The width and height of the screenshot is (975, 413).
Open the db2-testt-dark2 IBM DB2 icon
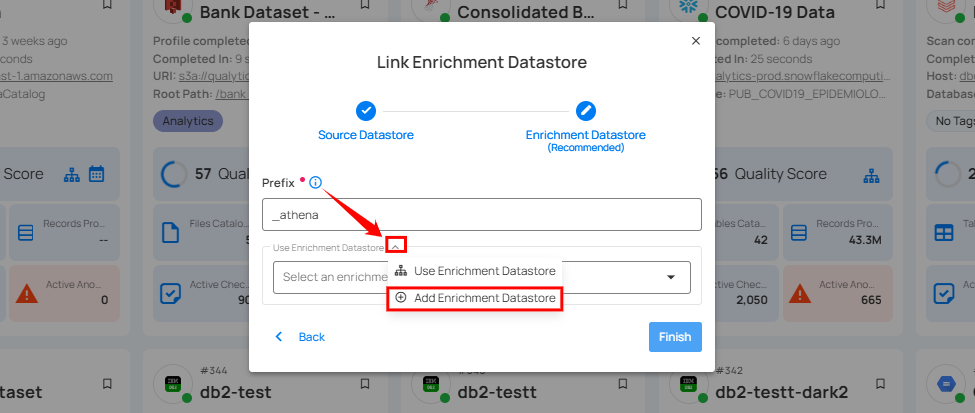(688, 385)
